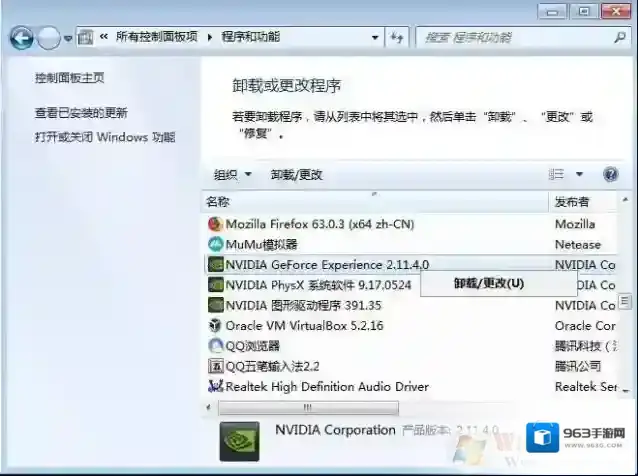Open the 组织 dropdown menu
Screen dimensions: 638x476
pos(233,174)
